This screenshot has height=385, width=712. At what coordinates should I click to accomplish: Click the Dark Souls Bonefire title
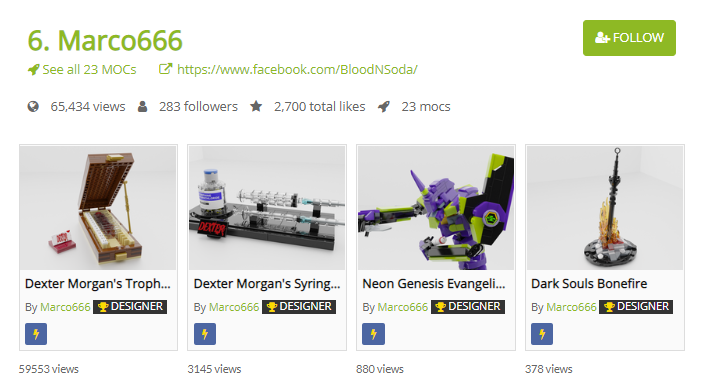pyautogui.click(x=589, y=284)
